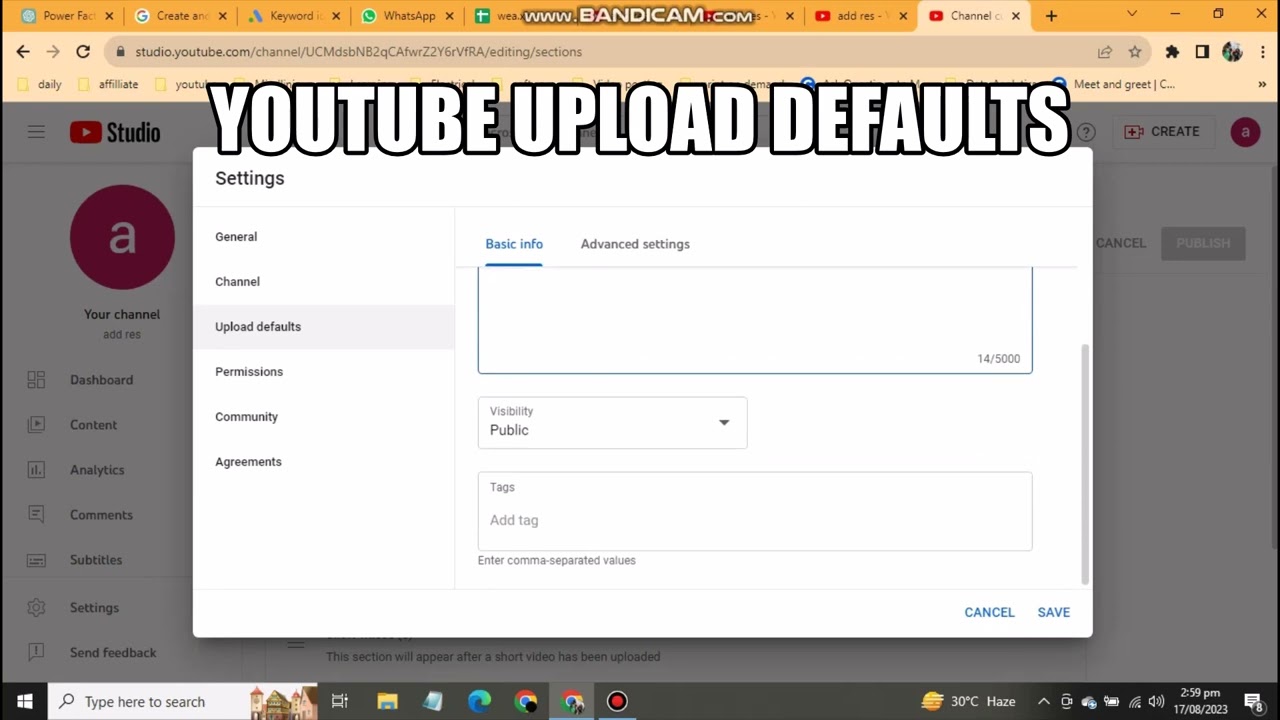Viewport: 1280px width, 720px height.
Task: Open the Chrome tab search chevron
Action: click(1132, 14)
